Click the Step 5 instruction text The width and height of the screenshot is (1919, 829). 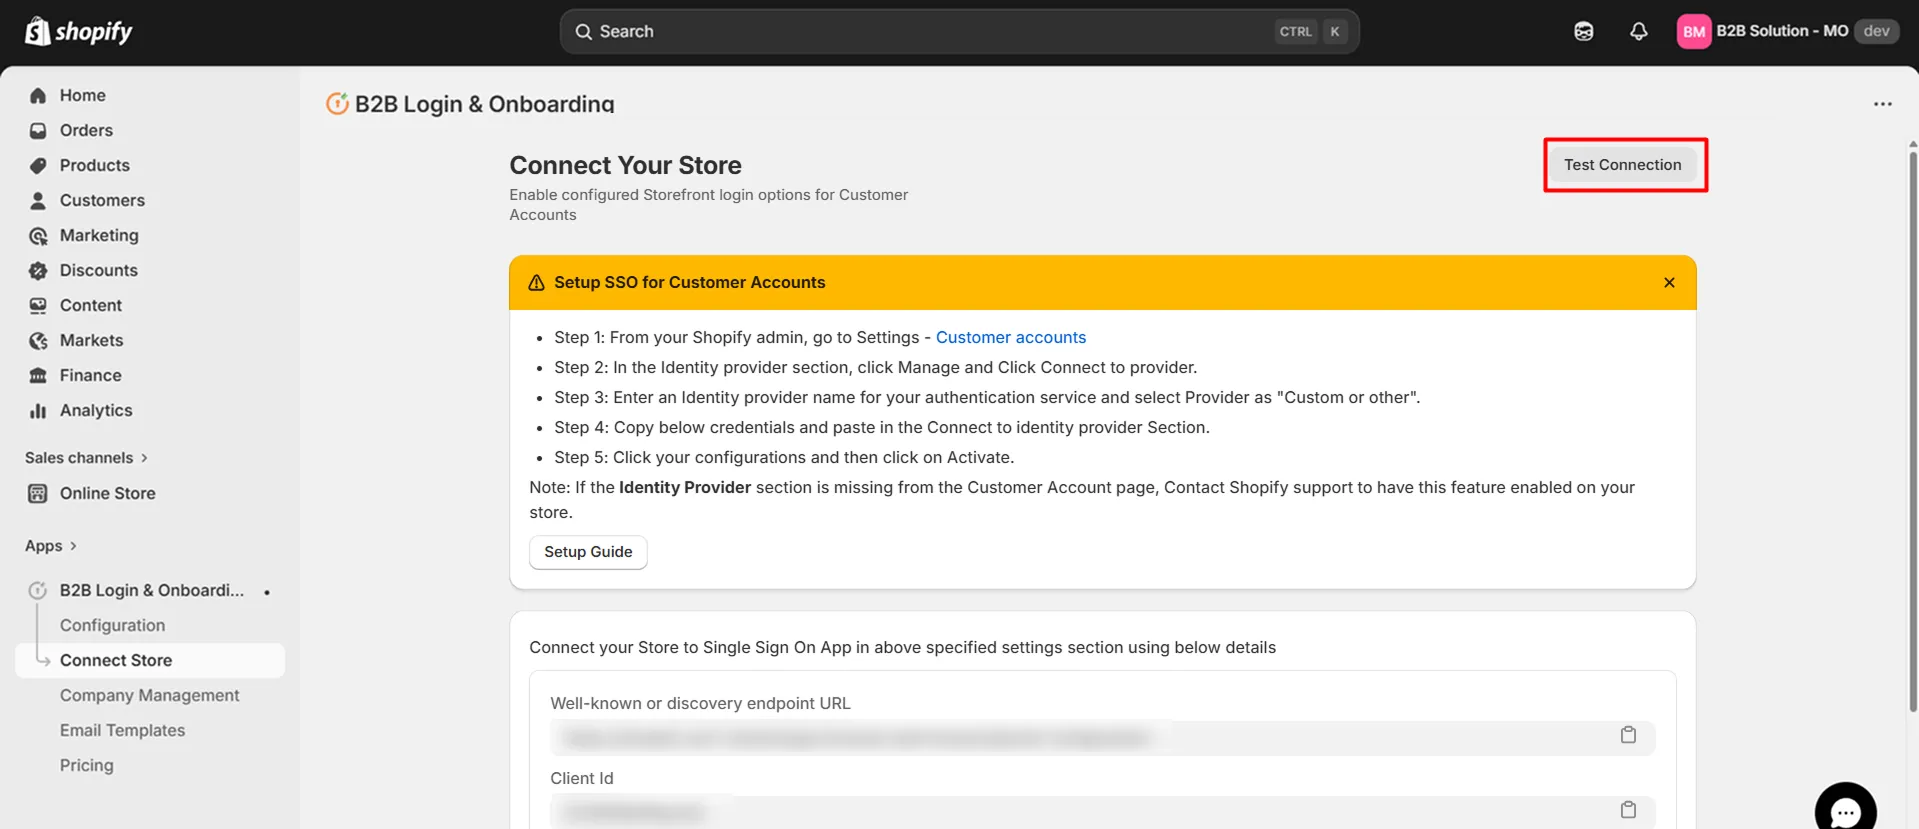tap(784, 458)
